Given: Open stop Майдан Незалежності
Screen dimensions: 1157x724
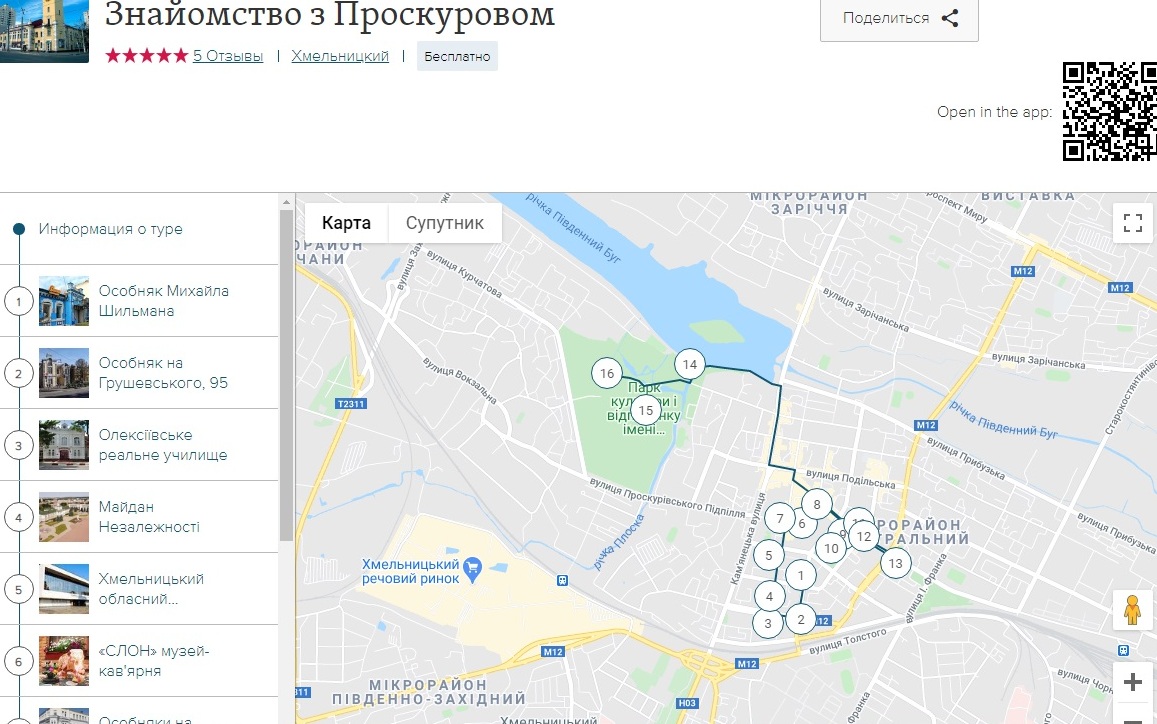Looking at the screenshot, I should pos(139,517).
